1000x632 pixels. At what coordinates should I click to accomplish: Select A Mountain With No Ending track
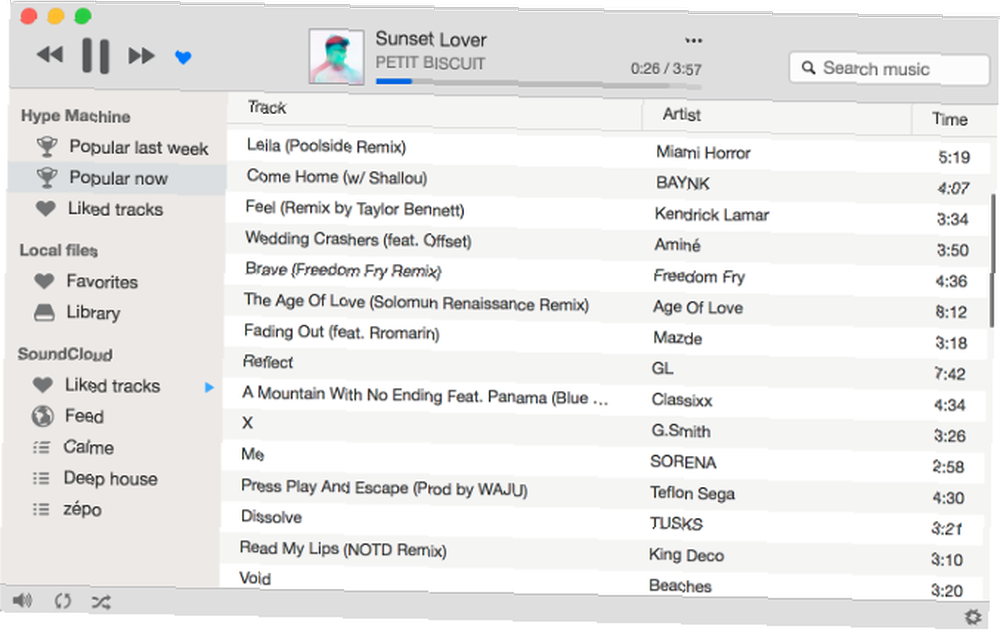click(425, 395)
